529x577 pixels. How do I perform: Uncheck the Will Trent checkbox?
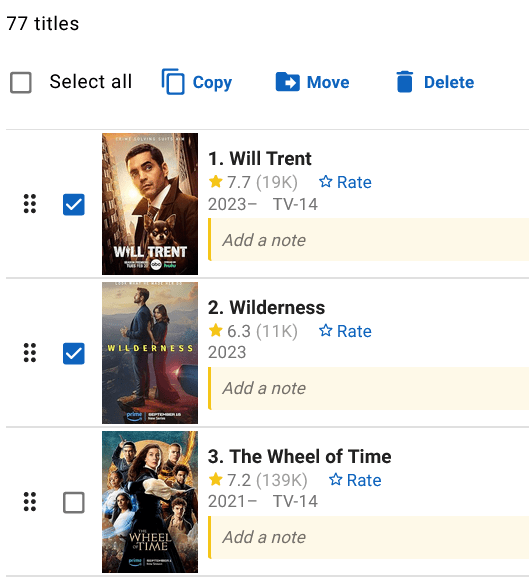(74, 204)
